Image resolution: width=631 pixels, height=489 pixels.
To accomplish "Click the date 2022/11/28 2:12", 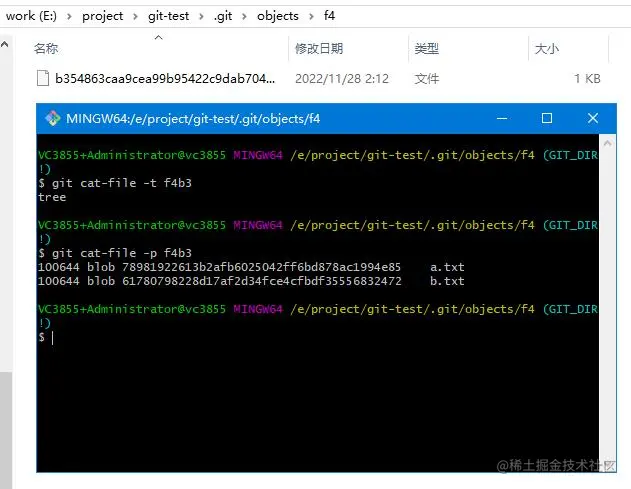I will tap(342, 78).
